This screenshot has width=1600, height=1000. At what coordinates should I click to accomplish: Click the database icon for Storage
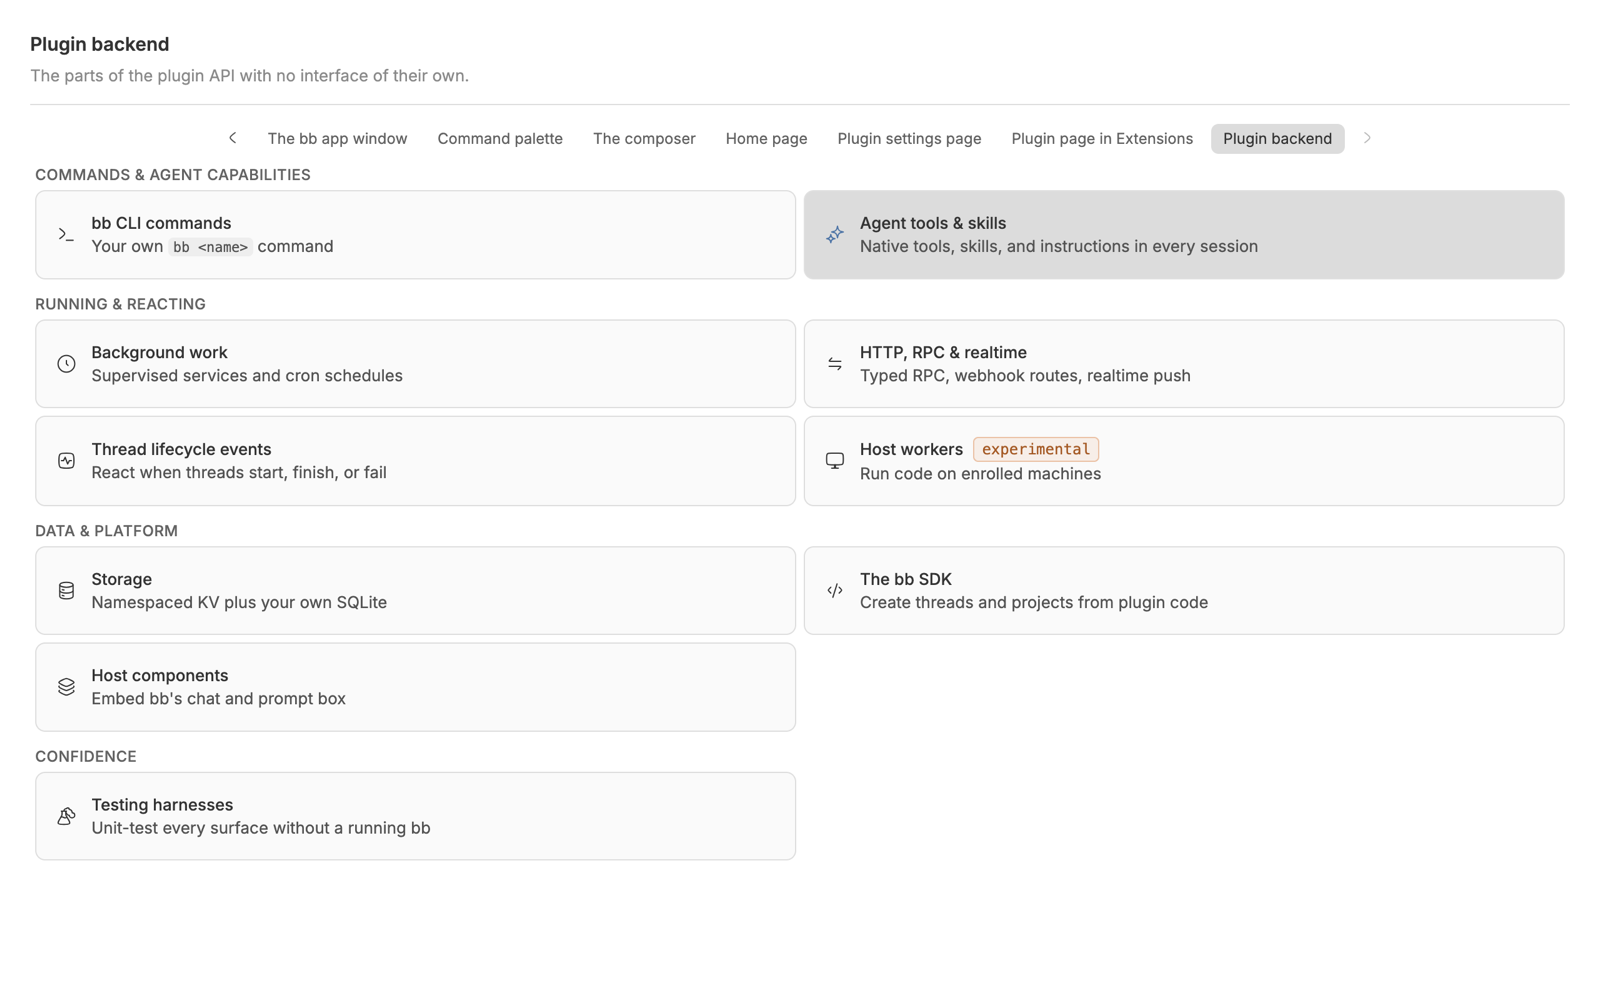[x=66, y=591]
